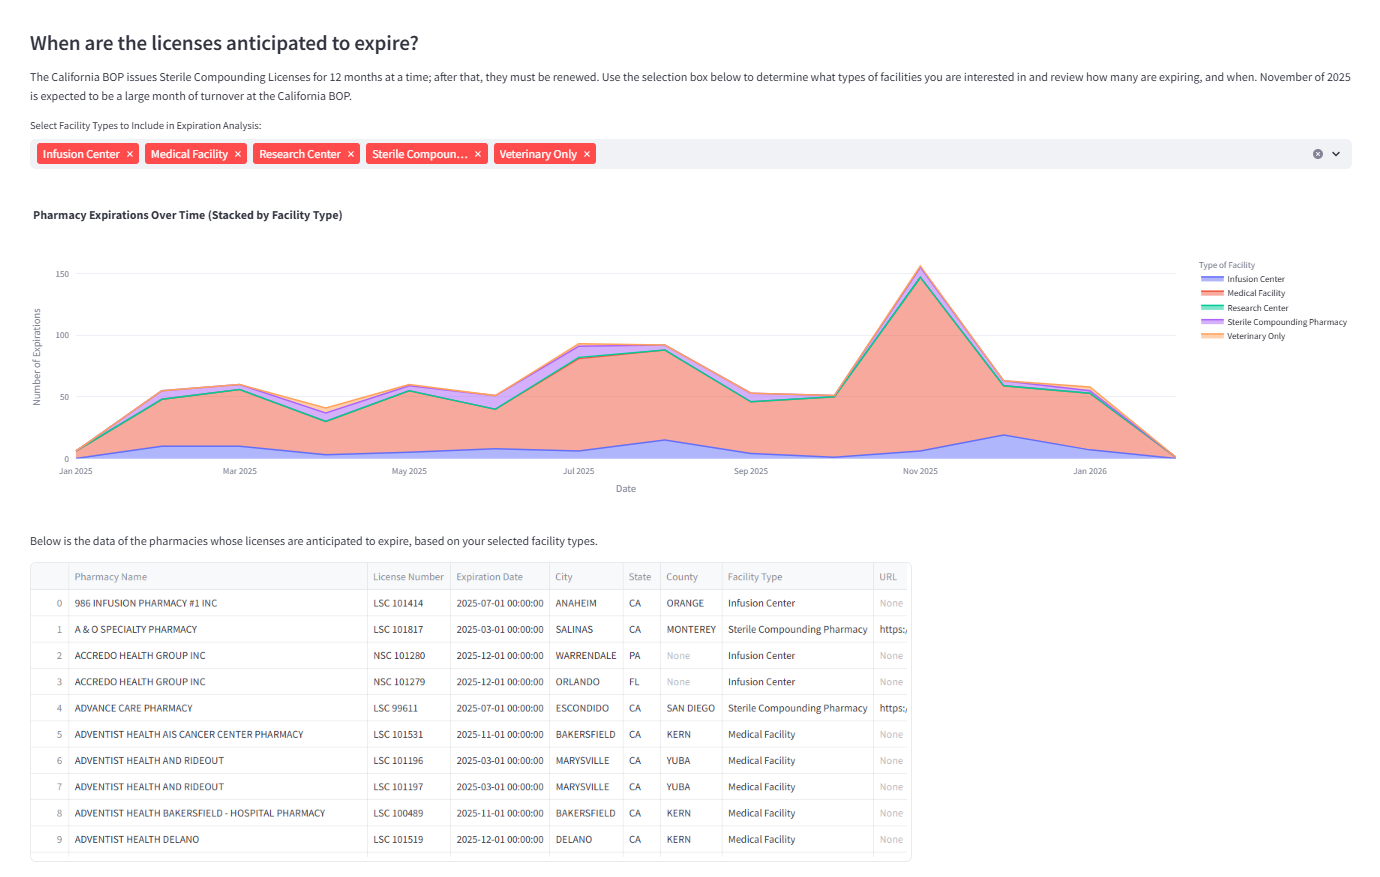The width and height of the screenshot is (1380, 877).
Task: Expand the facility types dropdown arrow
Action: tap(1336, 154)
